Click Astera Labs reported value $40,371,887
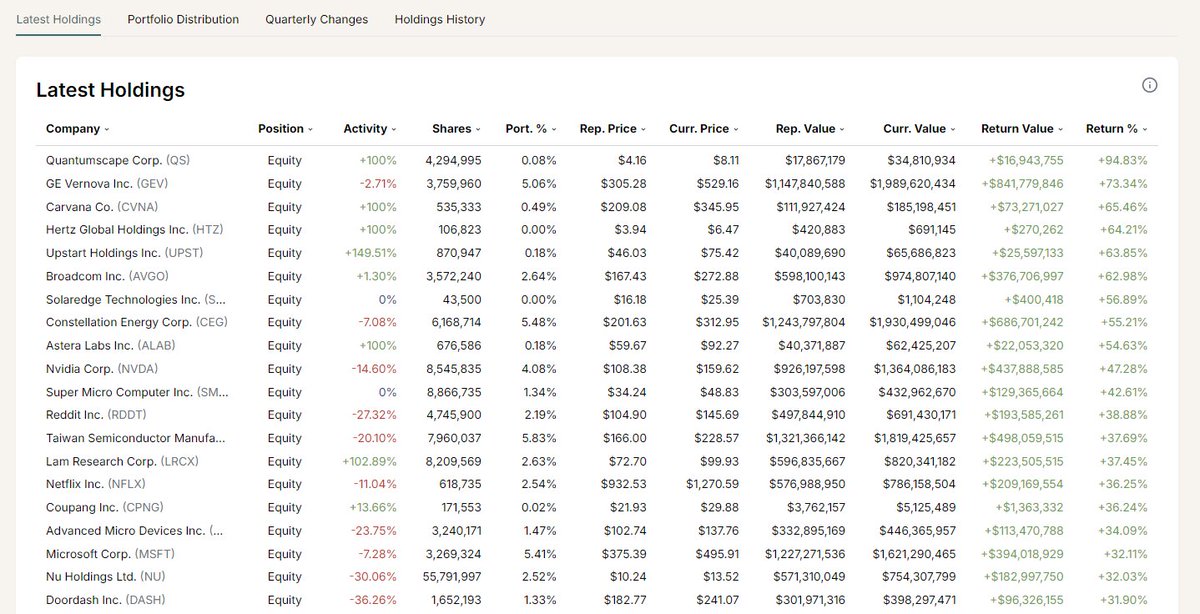 click(810, 345)
